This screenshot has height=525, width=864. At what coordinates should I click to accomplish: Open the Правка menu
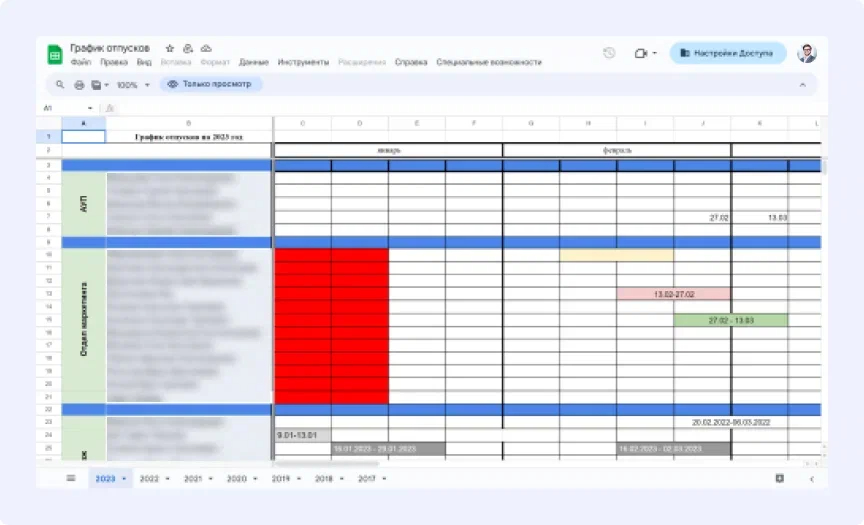[x=114, y=62]
